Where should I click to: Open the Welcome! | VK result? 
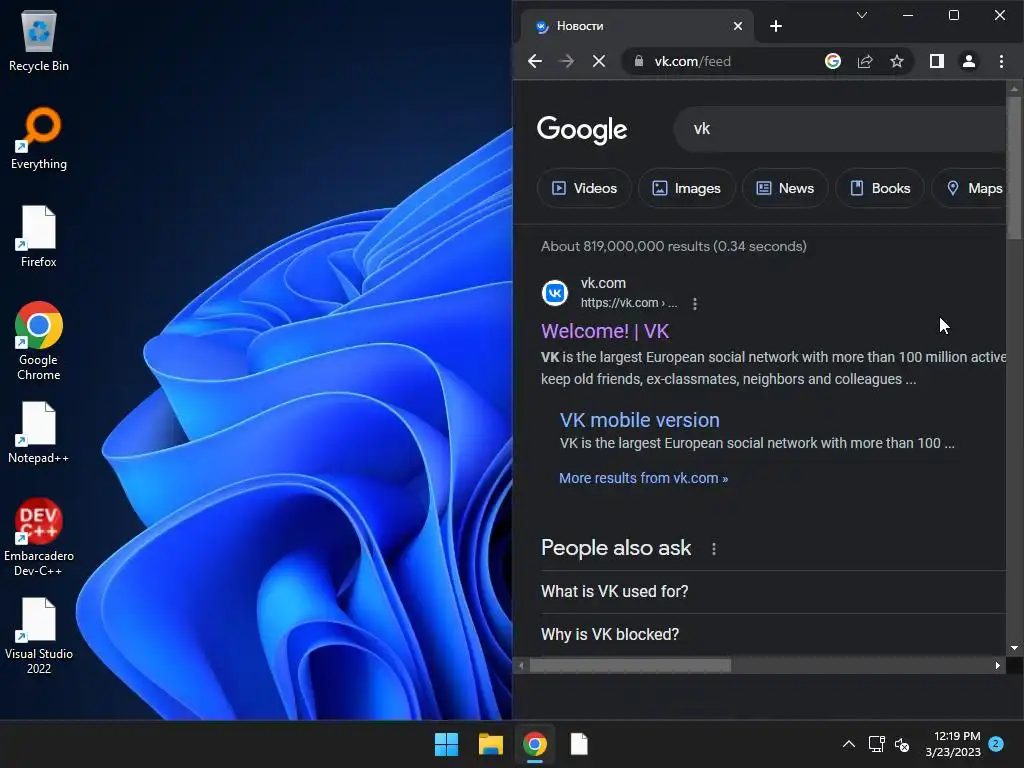(605, 331)
